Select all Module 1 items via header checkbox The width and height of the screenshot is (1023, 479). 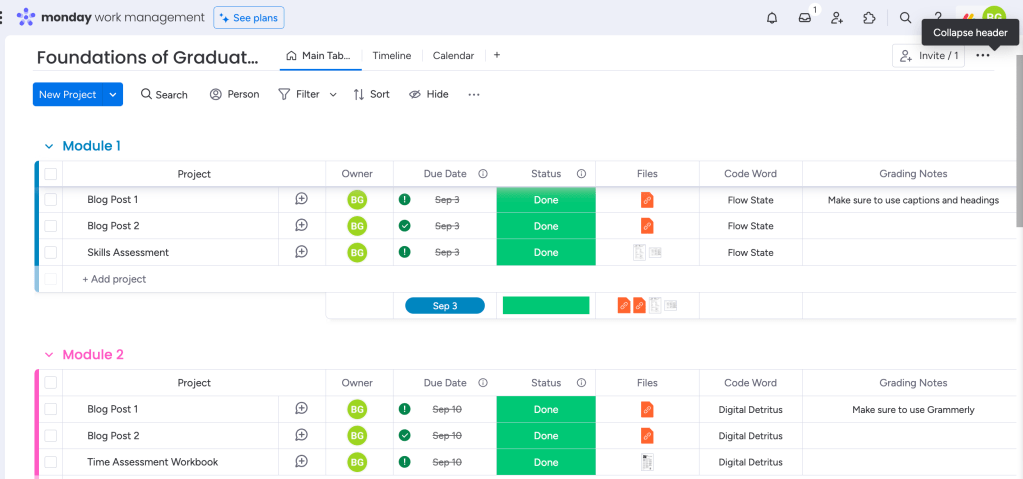click(51, 174)
